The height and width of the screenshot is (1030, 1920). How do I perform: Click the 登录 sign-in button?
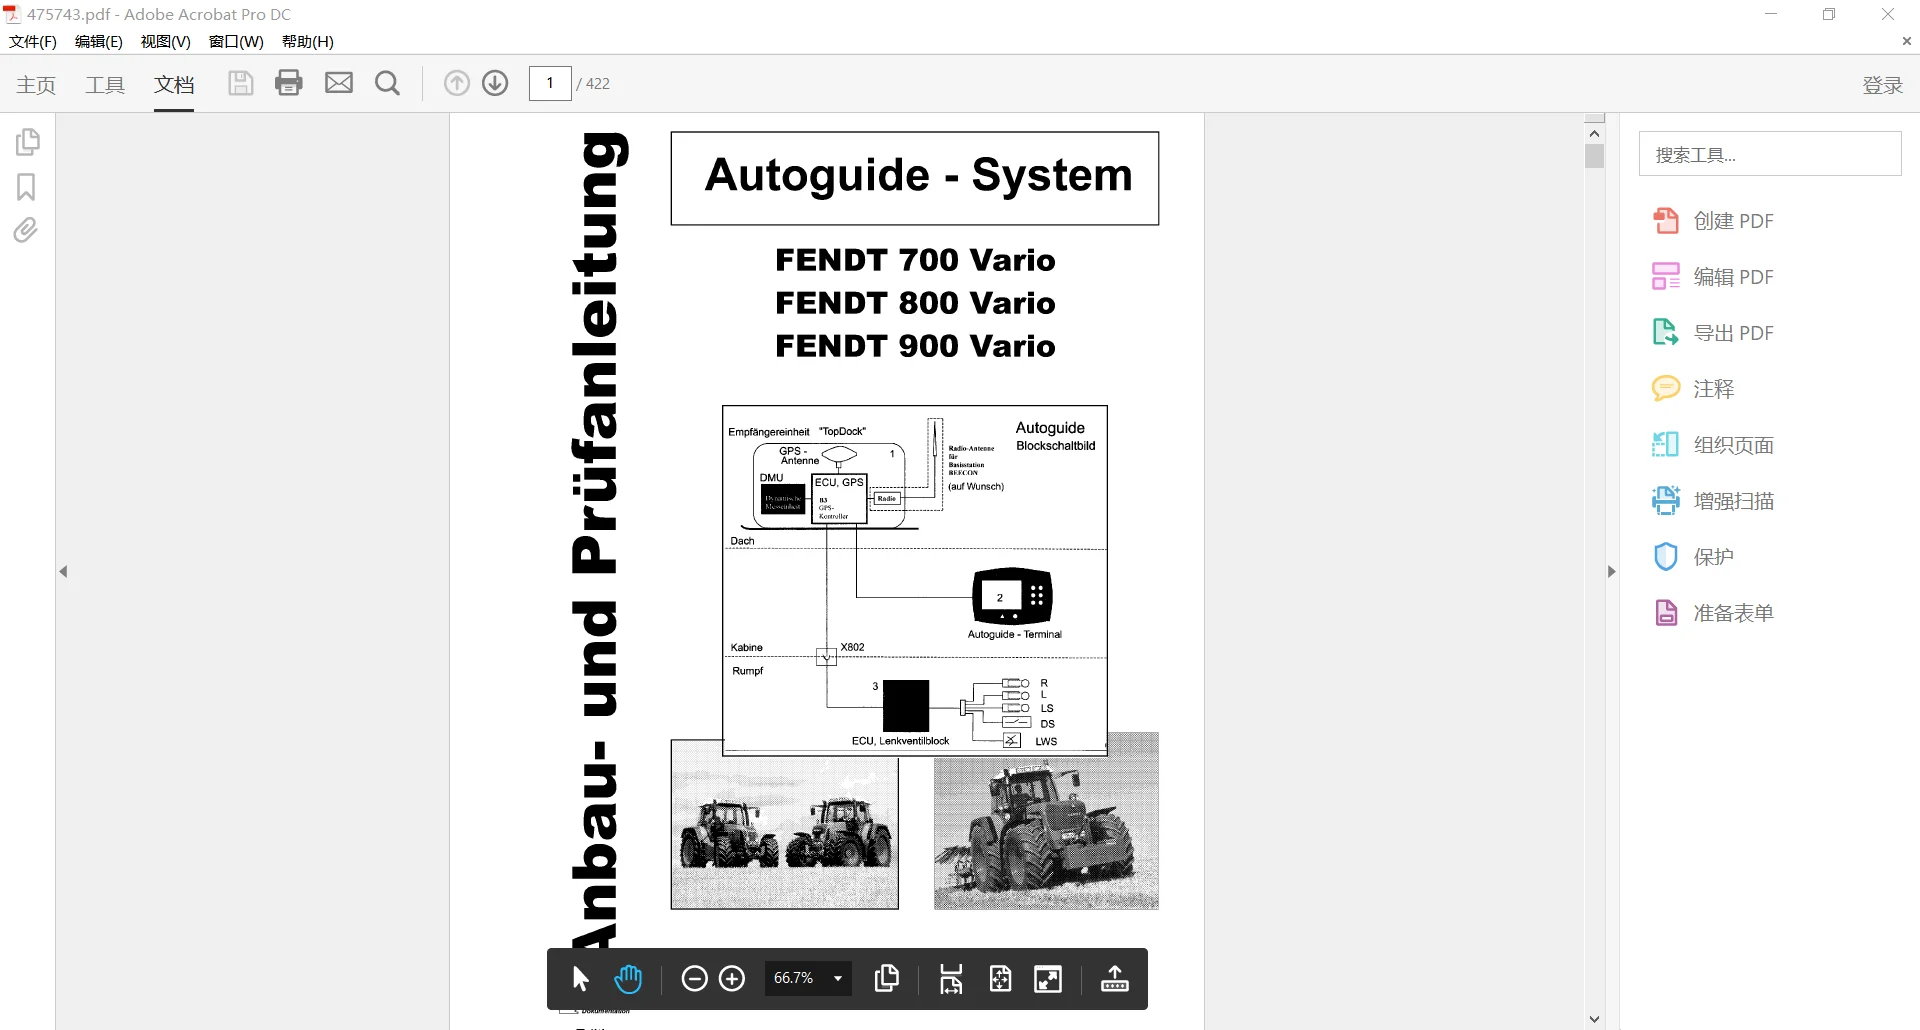[x=1882, y=85]
